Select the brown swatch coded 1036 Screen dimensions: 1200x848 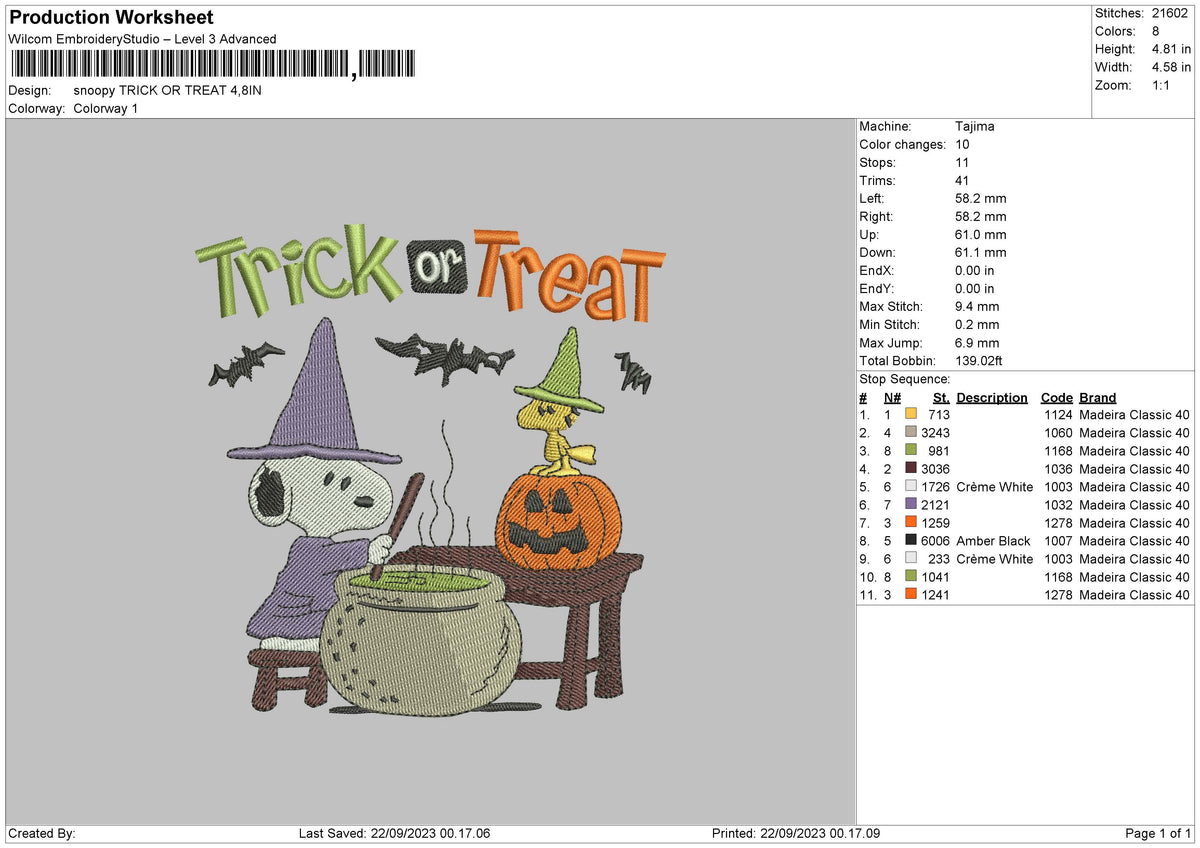(911, 469)
